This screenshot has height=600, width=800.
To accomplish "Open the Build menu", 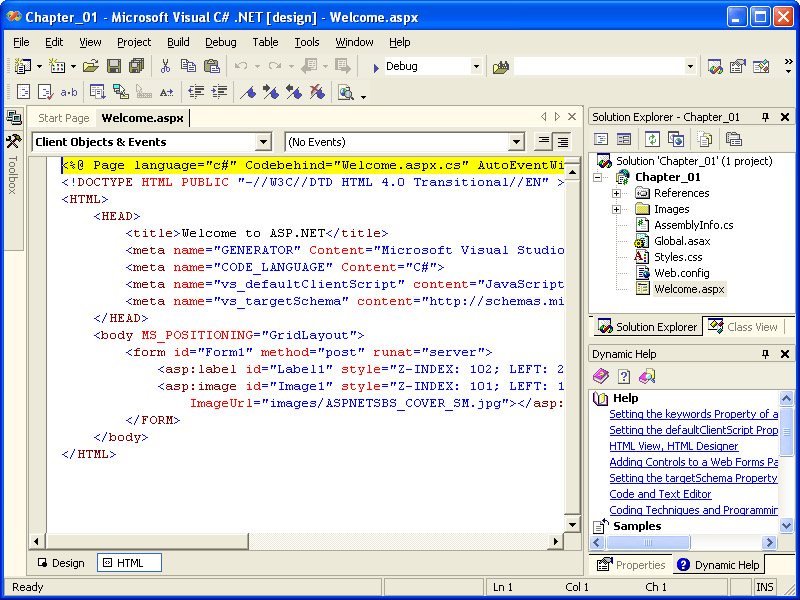I will (178, 42).
